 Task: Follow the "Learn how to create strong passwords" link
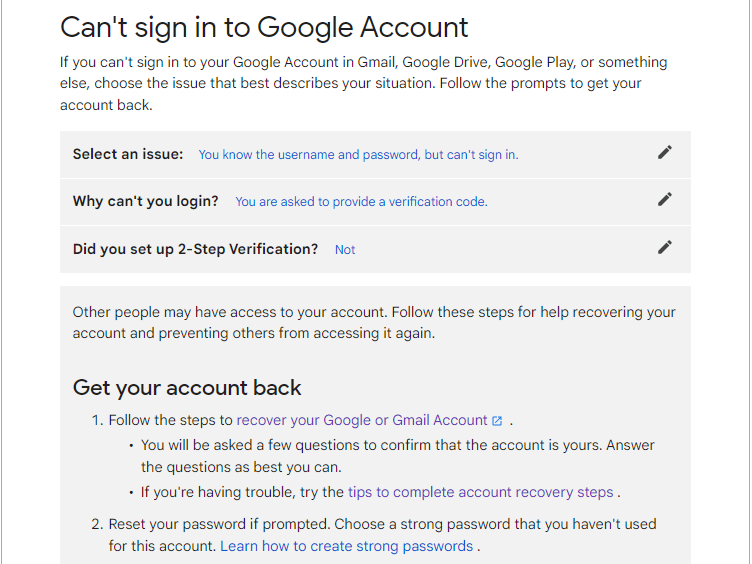[x=347, y=546]
